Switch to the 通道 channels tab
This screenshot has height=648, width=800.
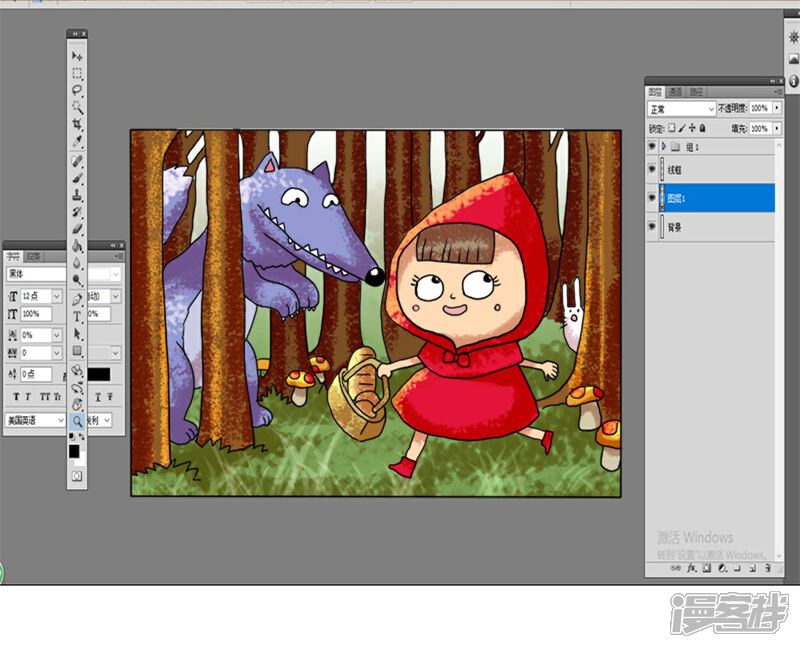coord(675,89)
